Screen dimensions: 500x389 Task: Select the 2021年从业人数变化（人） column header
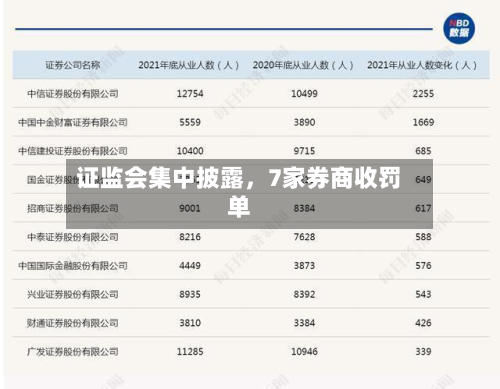422,65
